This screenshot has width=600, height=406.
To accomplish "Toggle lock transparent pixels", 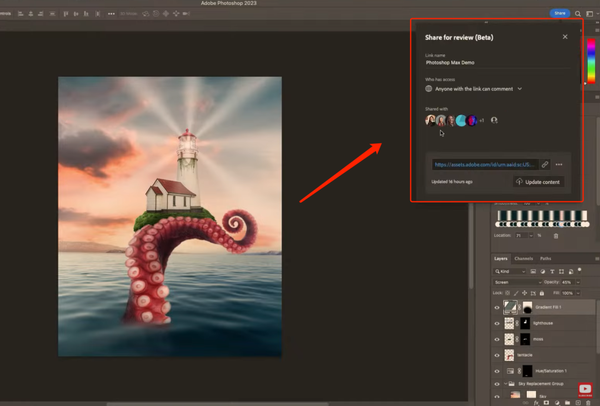I will click(x=507, y=293).
